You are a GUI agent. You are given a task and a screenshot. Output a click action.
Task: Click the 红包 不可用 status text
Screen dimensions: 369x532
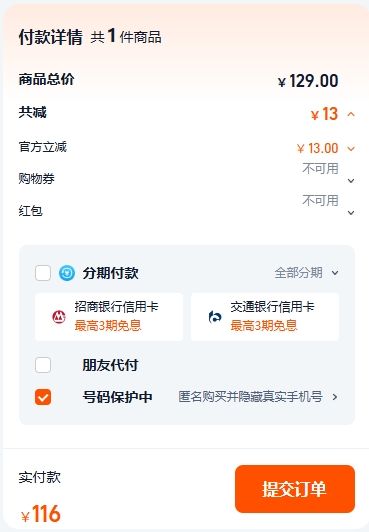[x=320, y=200]
